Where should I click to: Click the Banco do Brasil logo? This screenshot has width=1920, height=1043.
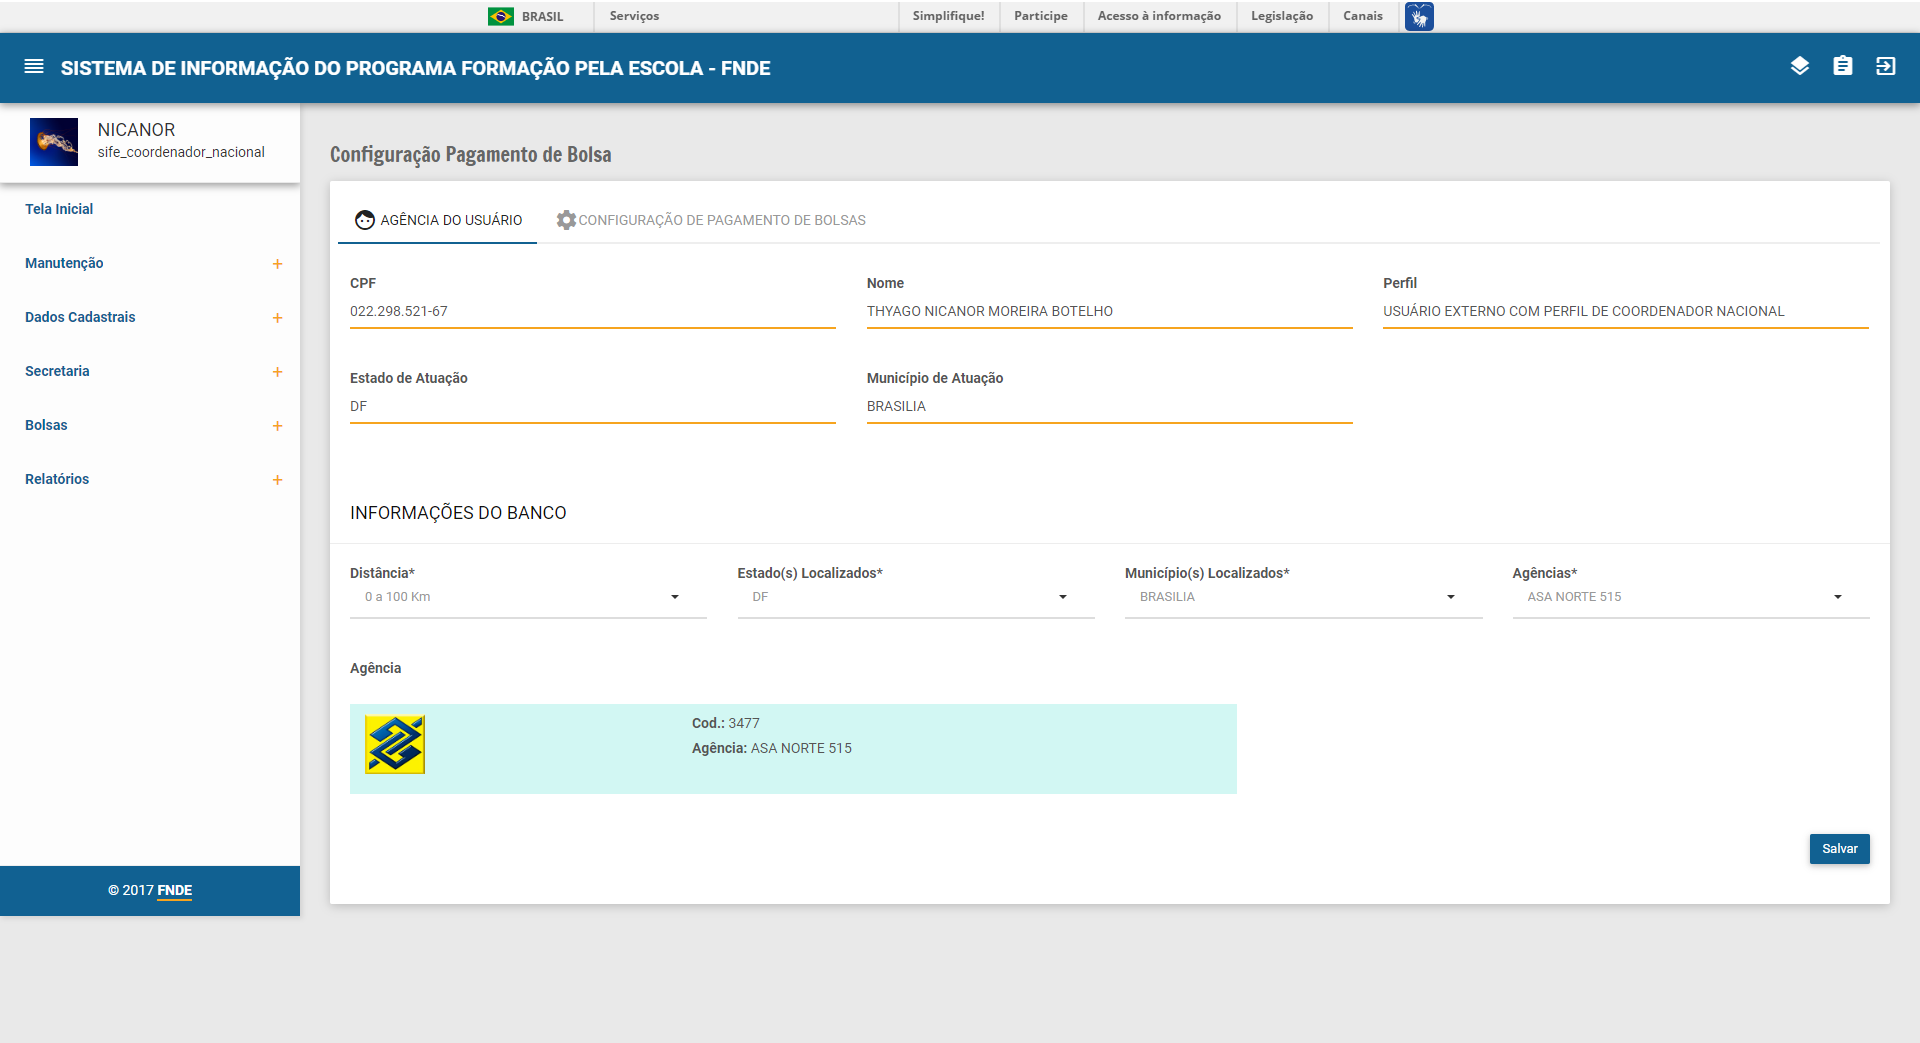click(395, 745)
